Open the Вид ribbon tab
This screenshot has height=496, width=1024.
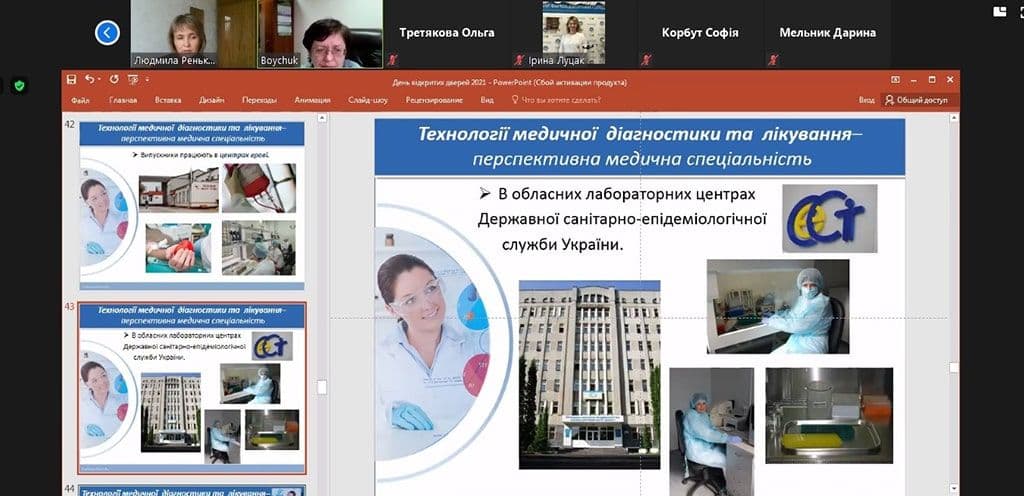pos(487,101)
